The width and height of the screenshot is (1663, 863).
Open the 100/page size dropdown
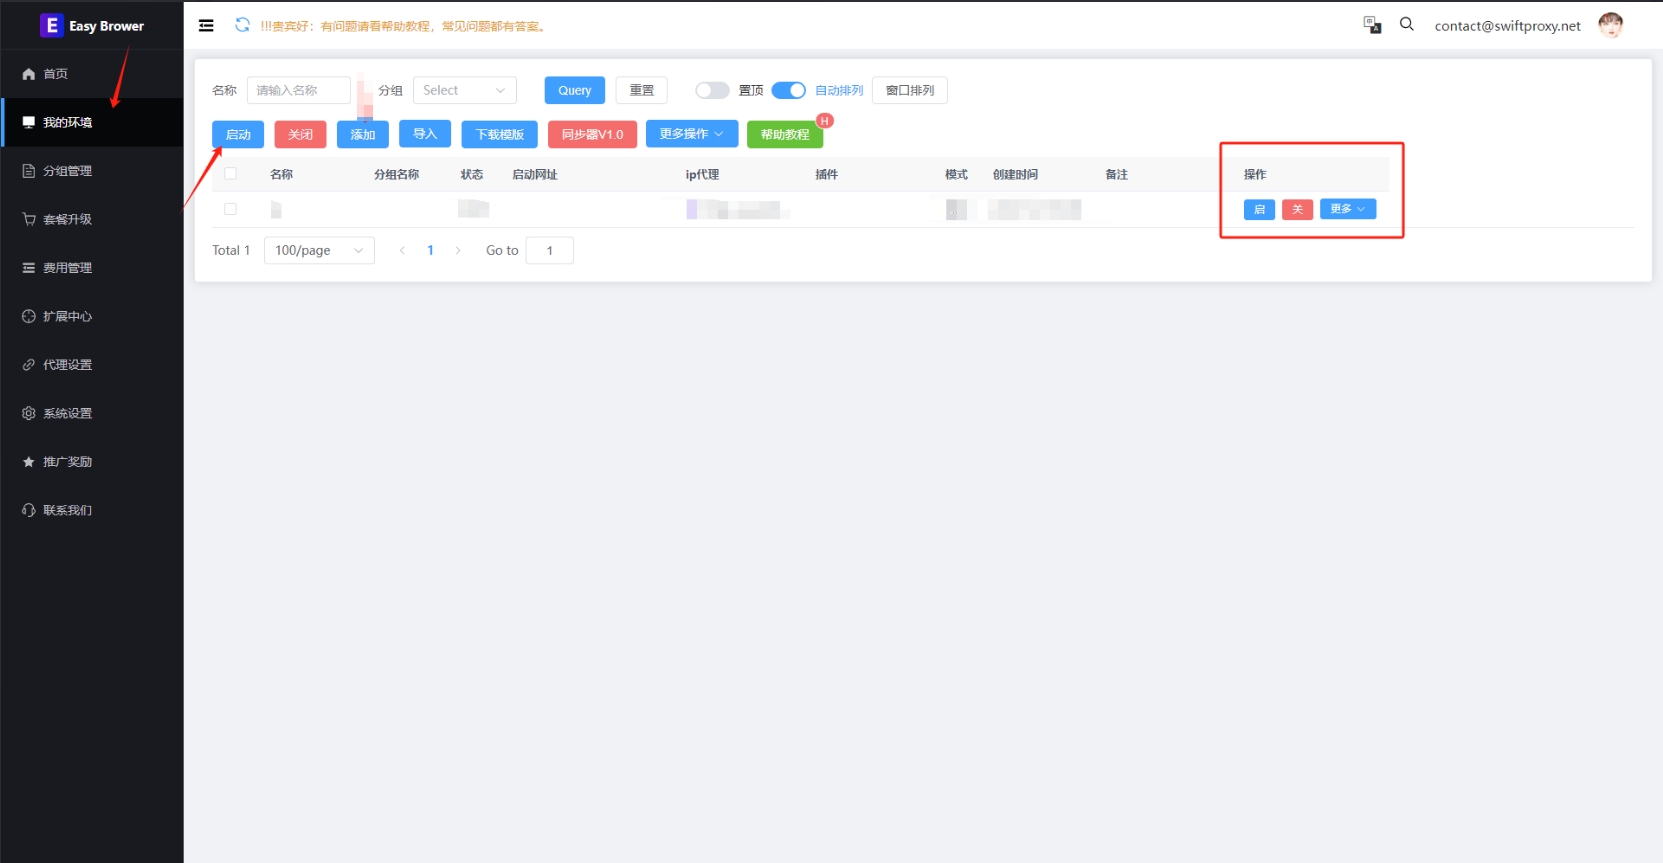(319, 250)
